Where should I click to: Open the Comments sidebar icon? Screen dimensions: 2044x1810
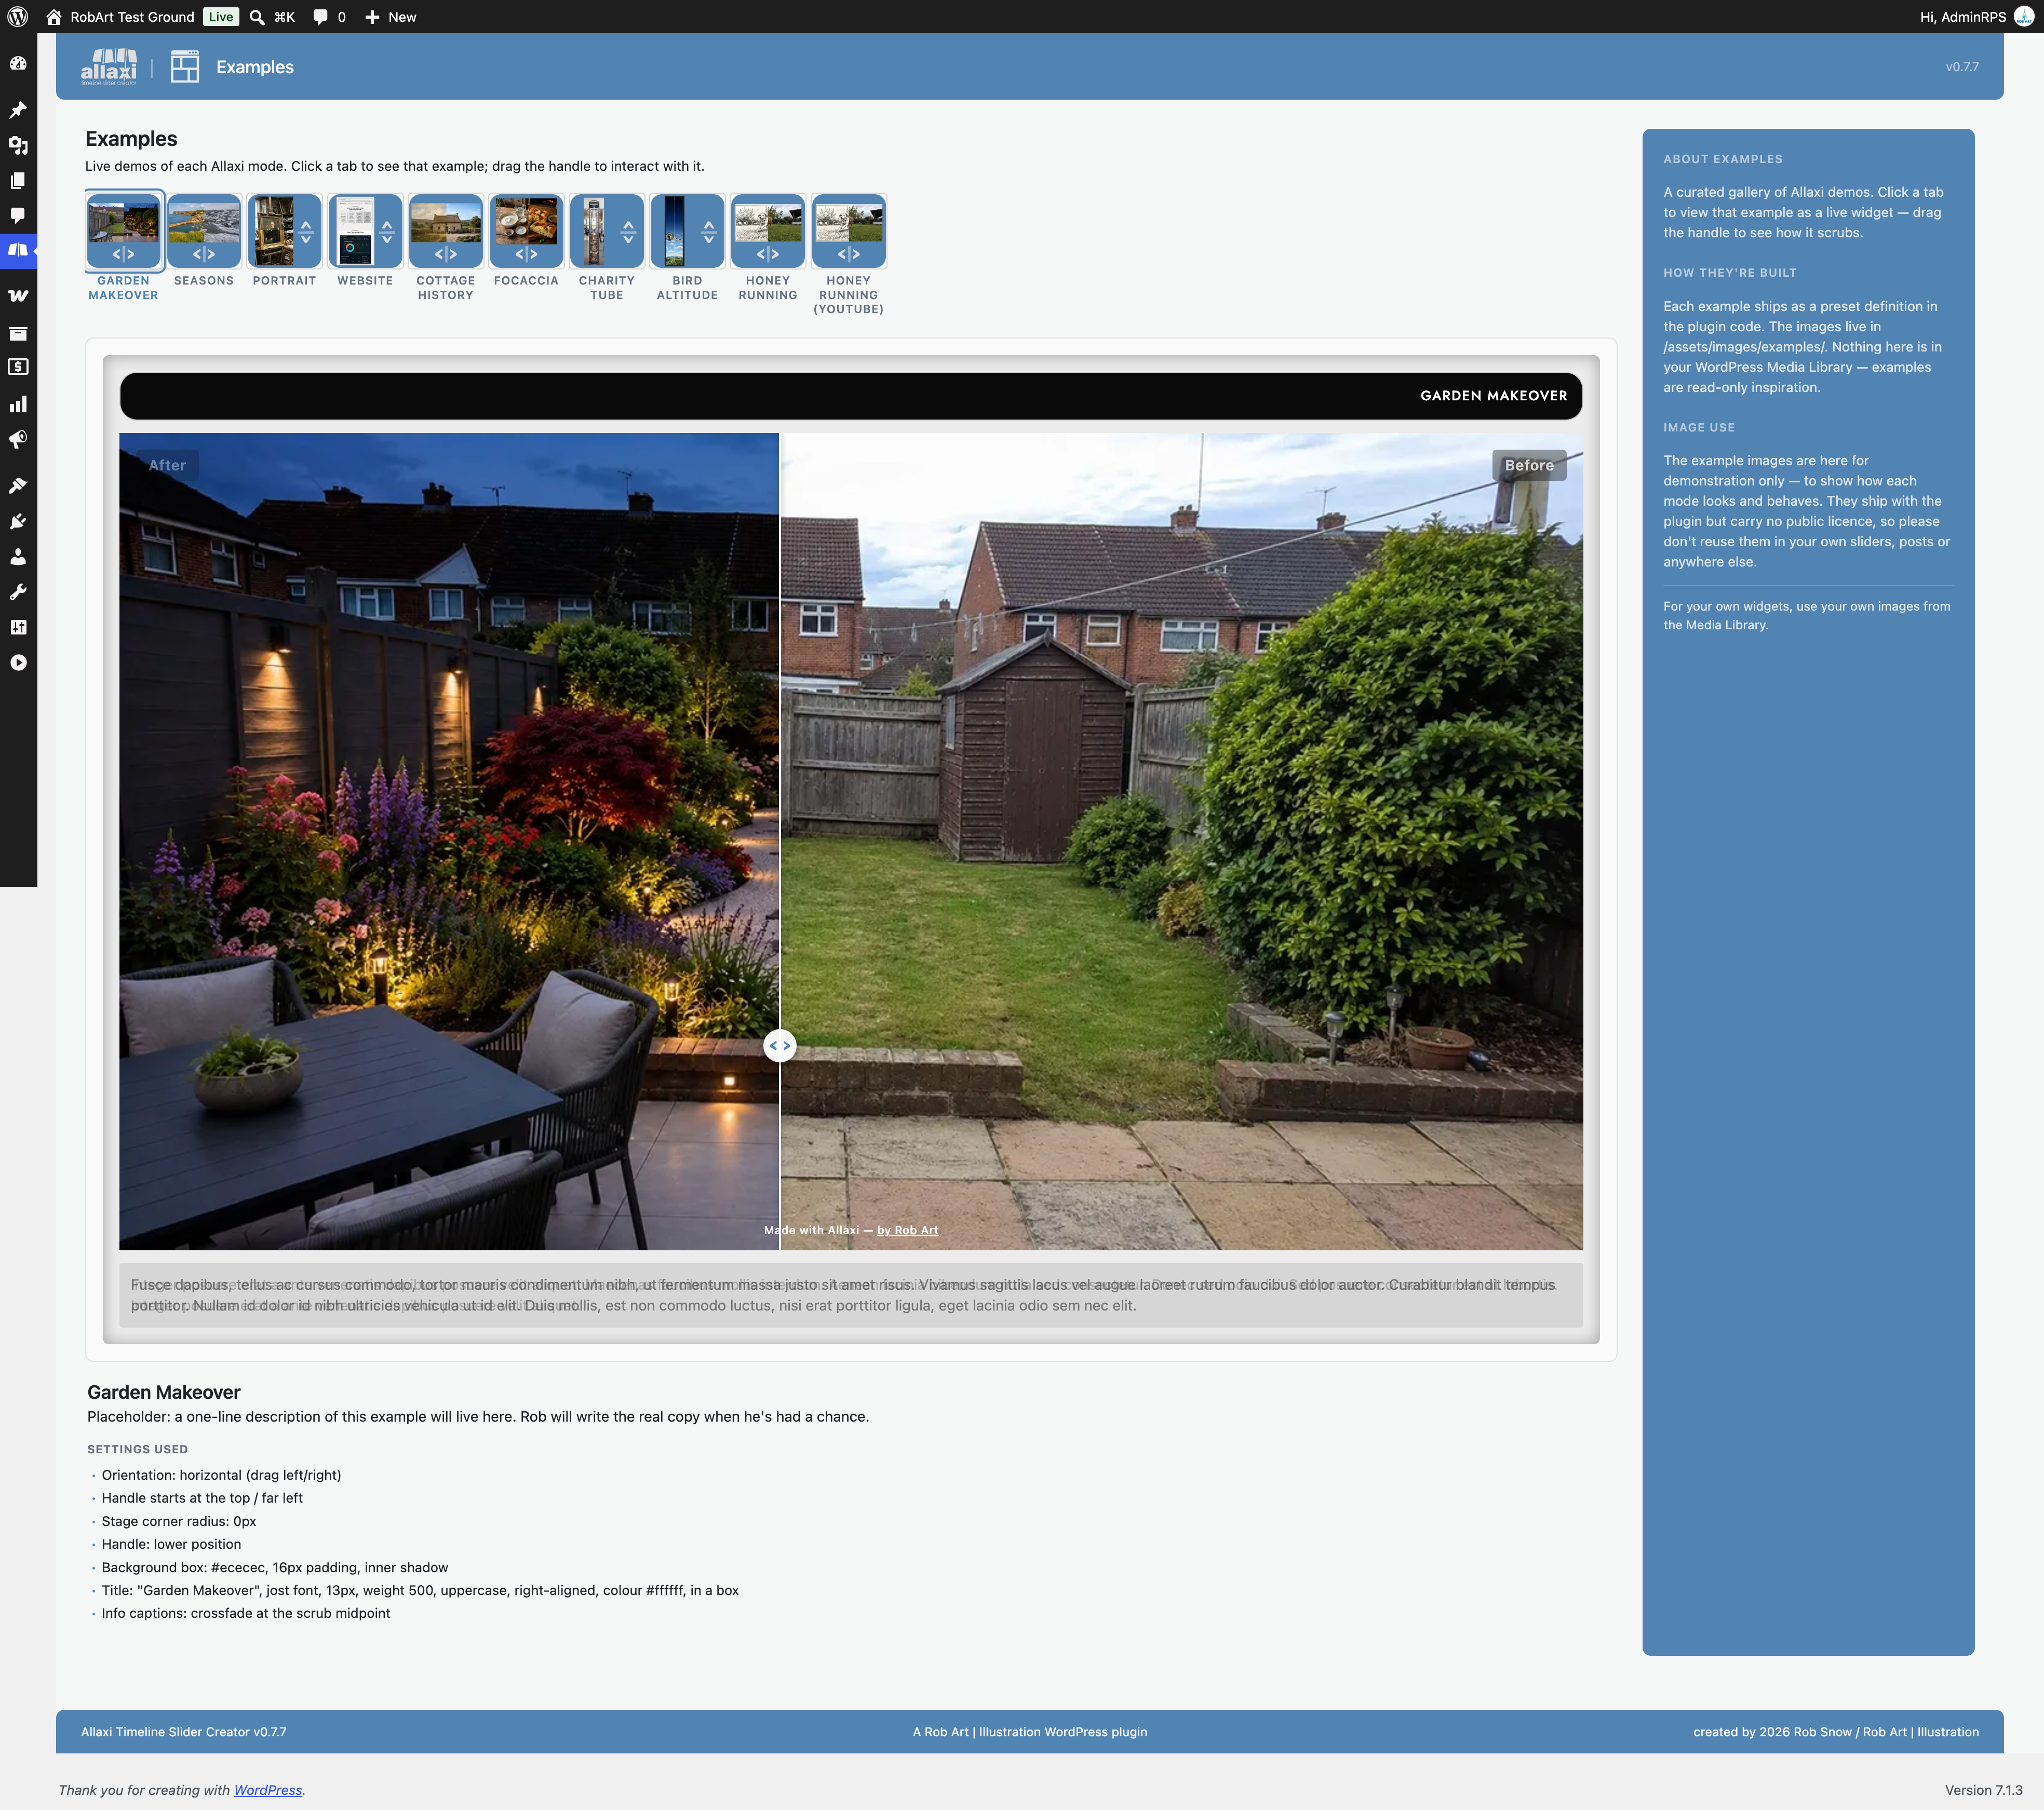pos(18,215)
